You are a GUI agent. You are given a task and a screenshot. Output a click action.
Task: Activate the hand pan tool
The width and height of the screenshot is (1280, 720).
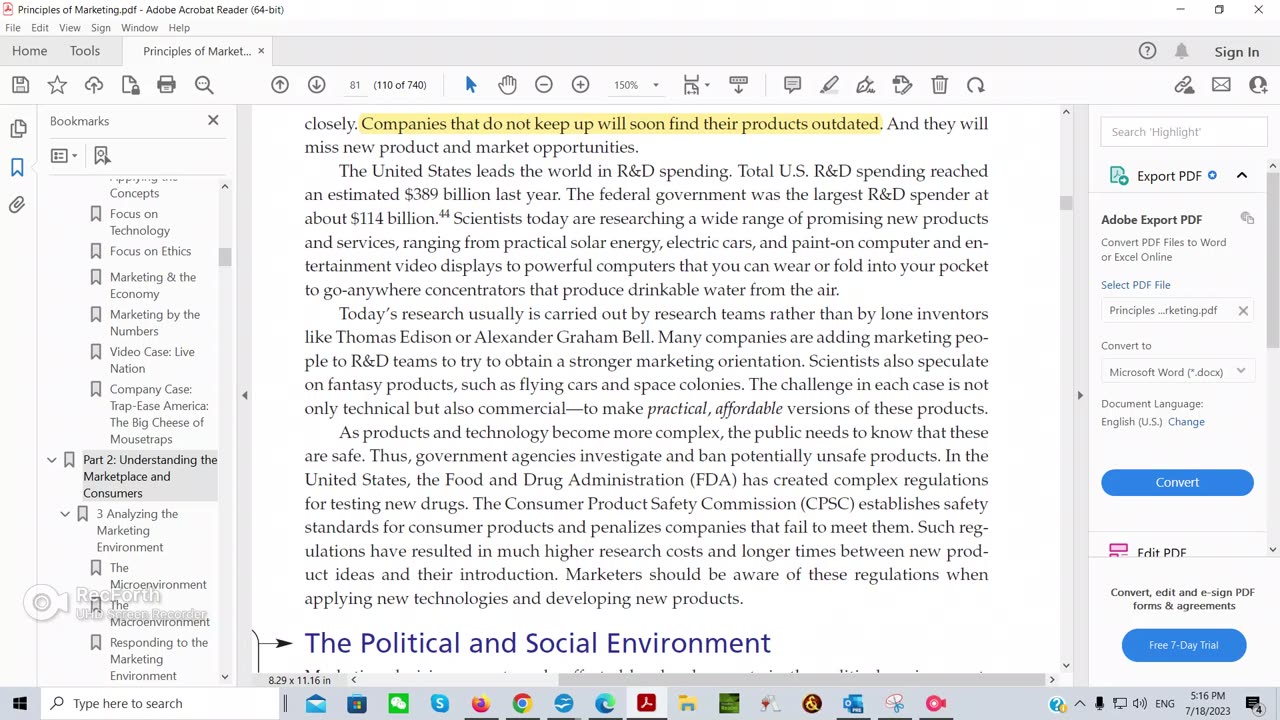[507, 85]
